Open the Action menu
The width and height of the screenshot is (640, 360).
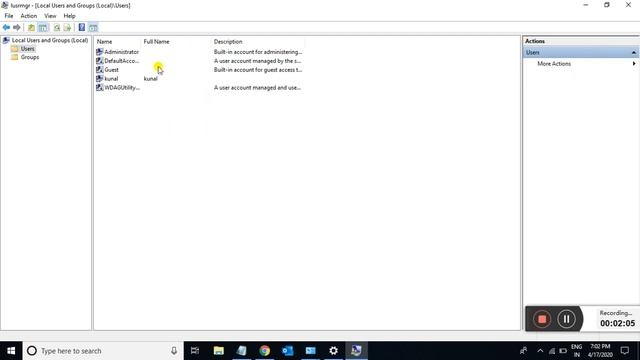29,16
